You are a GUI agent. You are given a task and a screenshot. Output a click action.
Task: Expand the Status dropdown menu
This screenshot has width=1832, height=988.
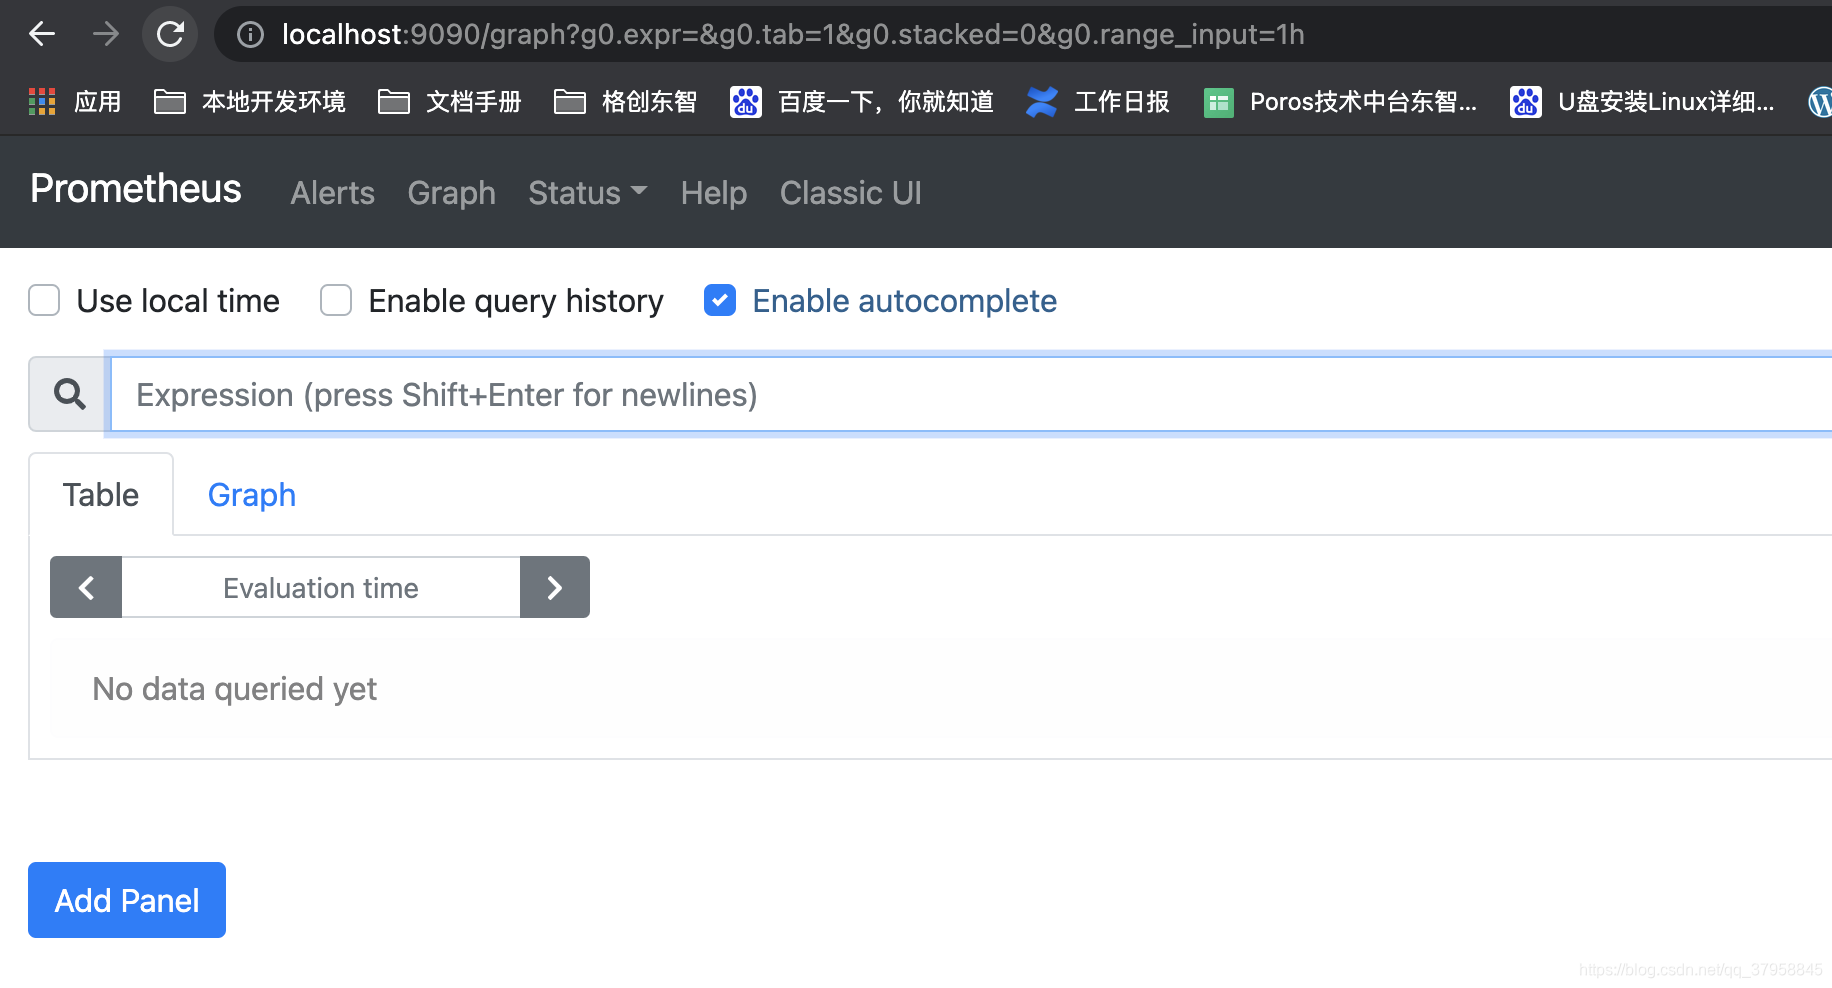pos(588,192)
